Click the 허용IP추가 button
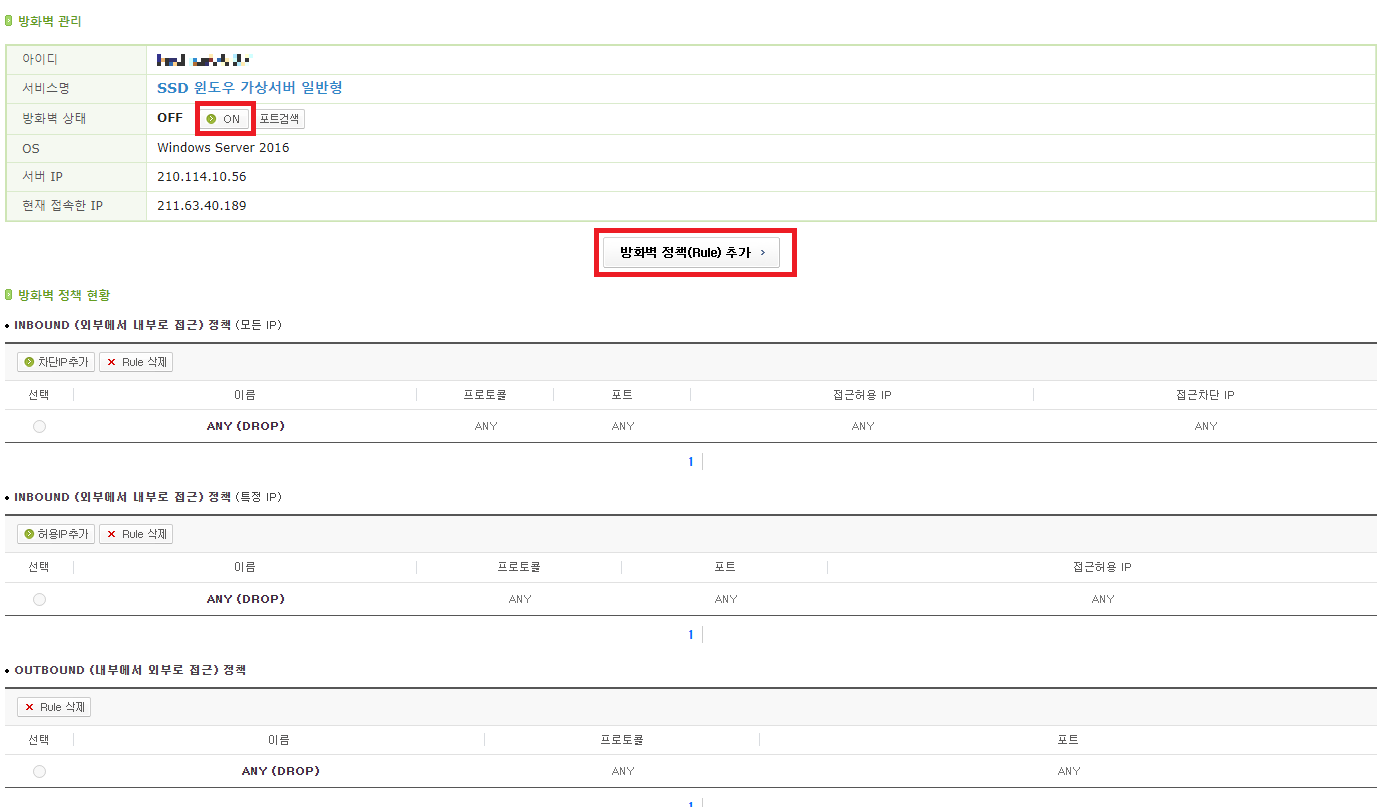Screen dimensions: 1385x807 [56, 534]
